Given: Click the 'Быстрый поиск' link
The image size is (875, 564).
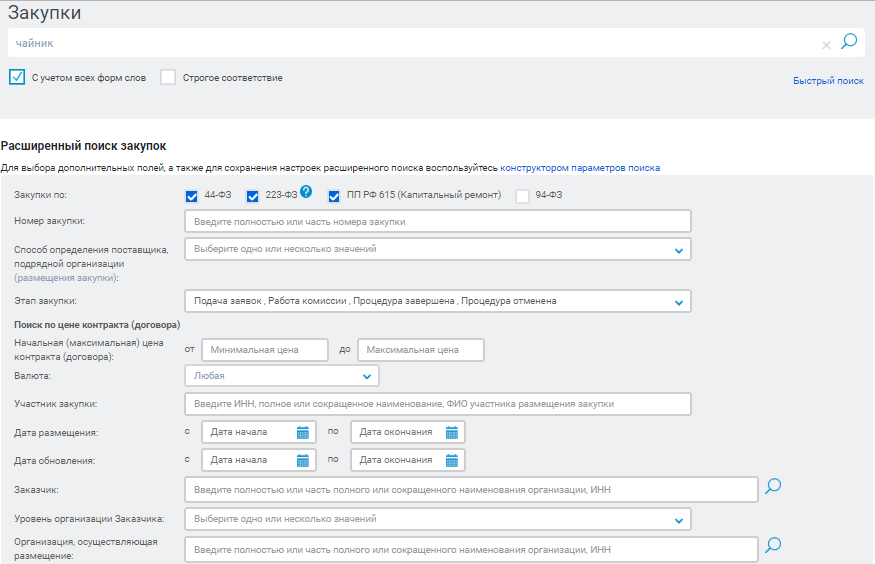Looking at the screenshot, I should [828, 80].
